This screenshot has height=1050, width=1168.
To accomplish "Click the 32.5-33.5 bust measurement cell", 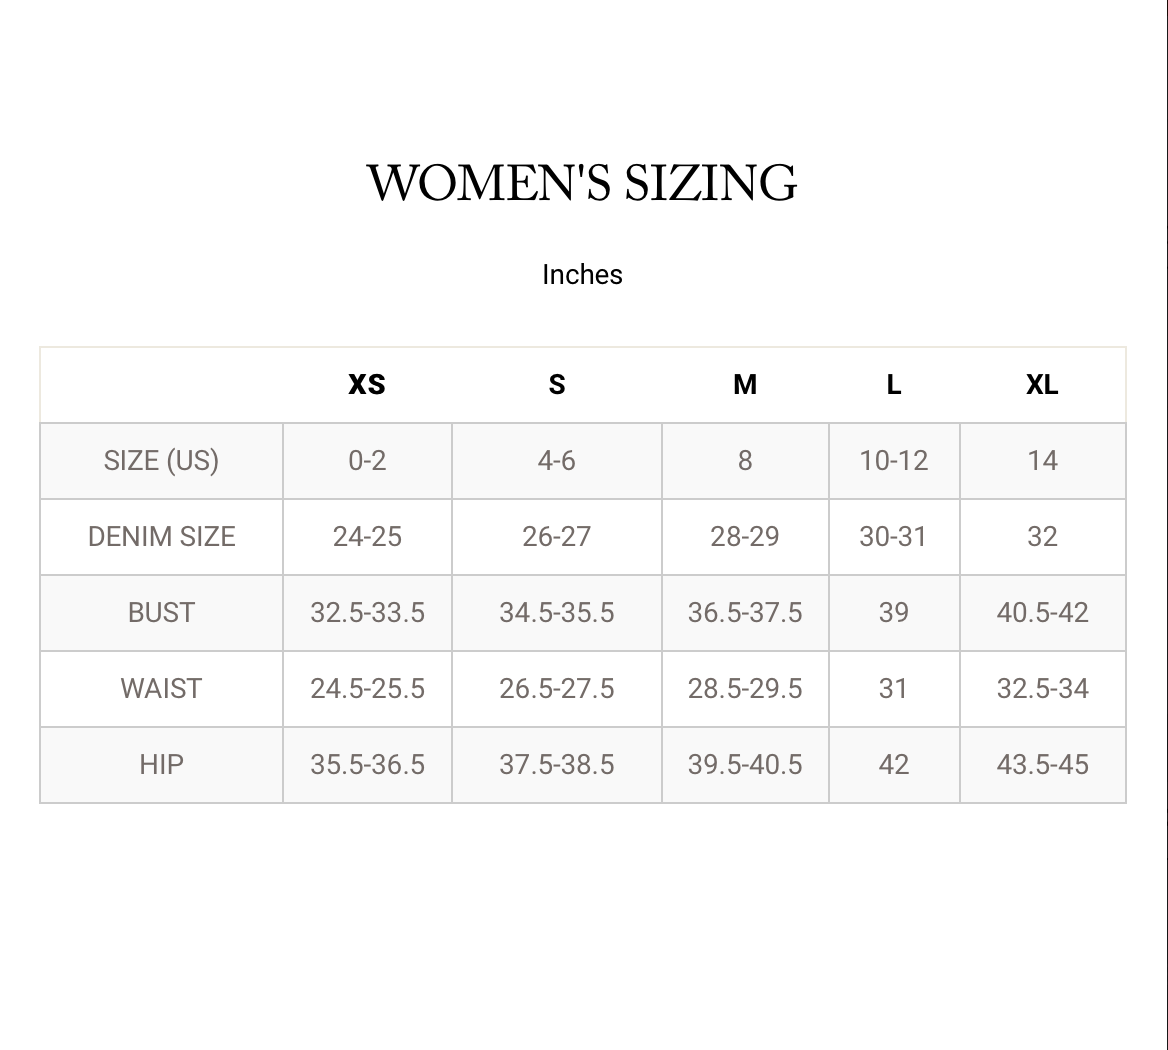I will pos(367,613).
